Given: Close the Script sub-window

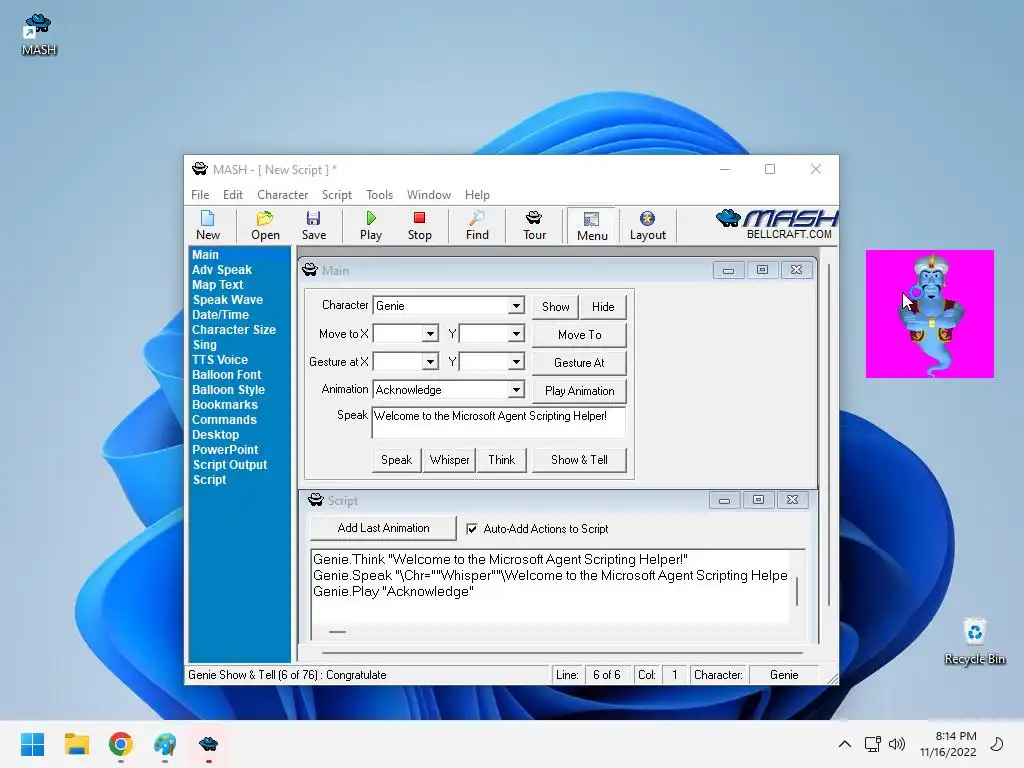Looking at the screenshot, I should 792,501.
